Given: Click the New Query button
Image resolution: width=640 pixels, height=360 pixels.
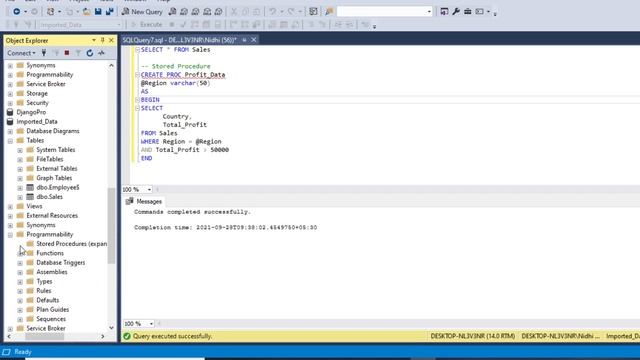Looking at the screenshot, I should tap(142, 12).
